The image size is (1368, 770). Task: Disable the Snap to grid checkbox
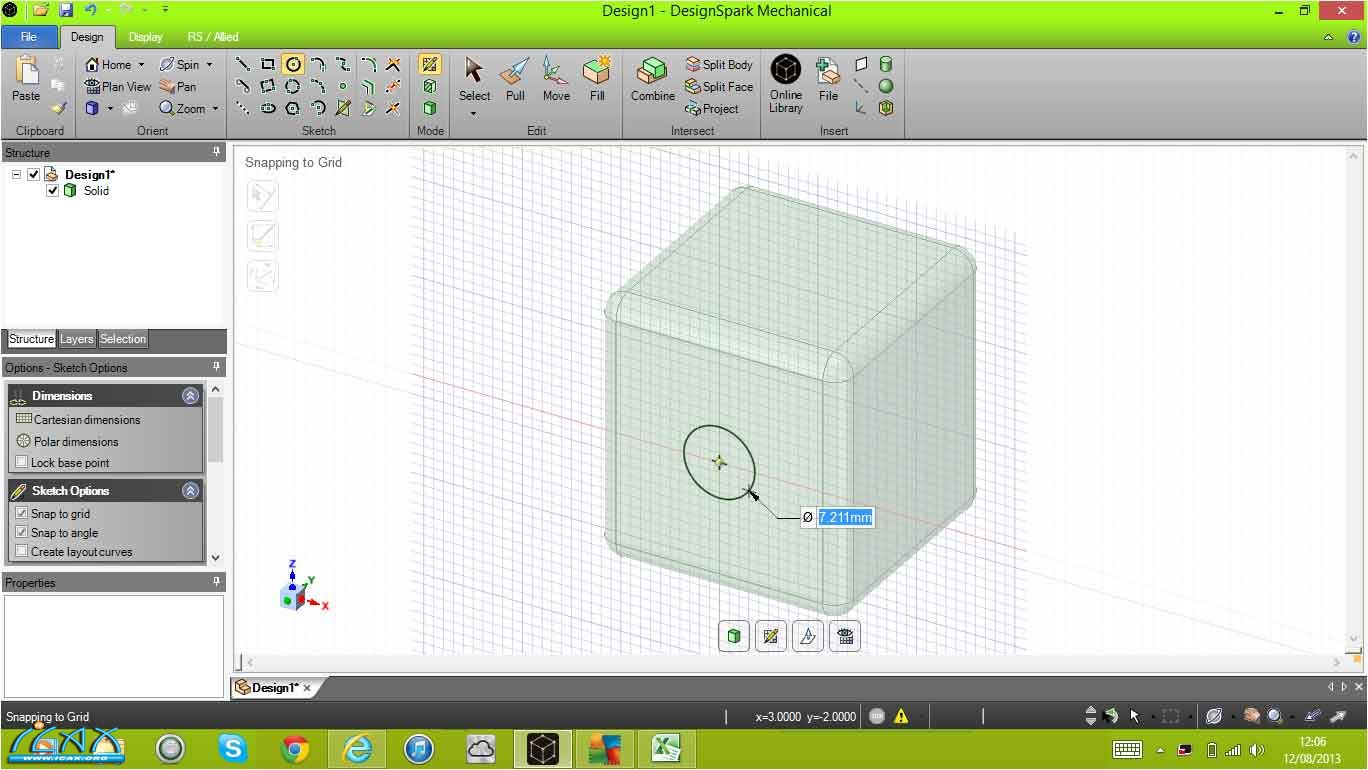point(22,513)
